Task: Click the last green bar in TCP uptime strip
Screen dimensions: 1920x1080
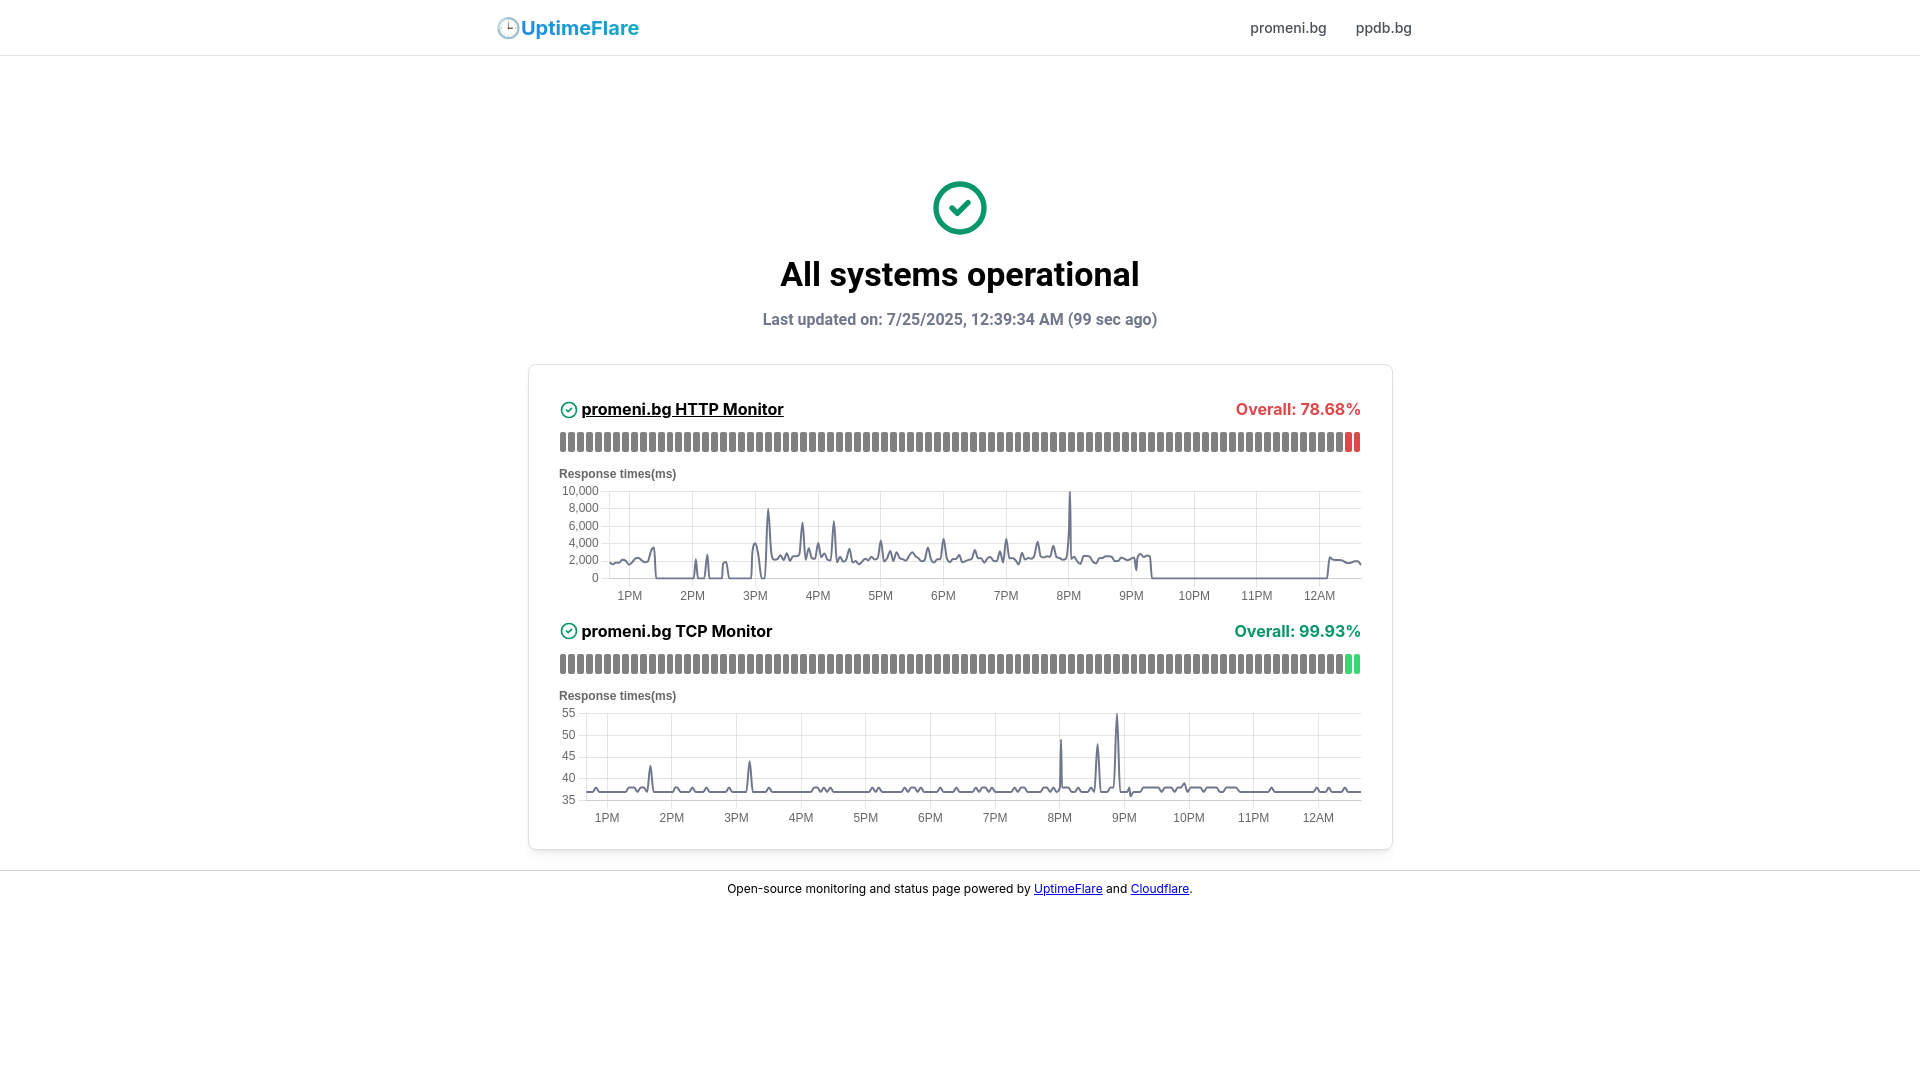Action: [1357, 664]
